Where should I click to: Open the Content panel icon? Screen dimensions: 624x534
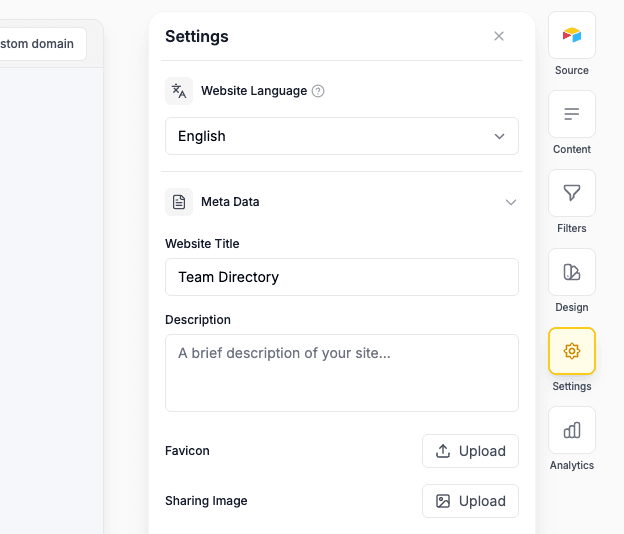[x=571, y=114]
